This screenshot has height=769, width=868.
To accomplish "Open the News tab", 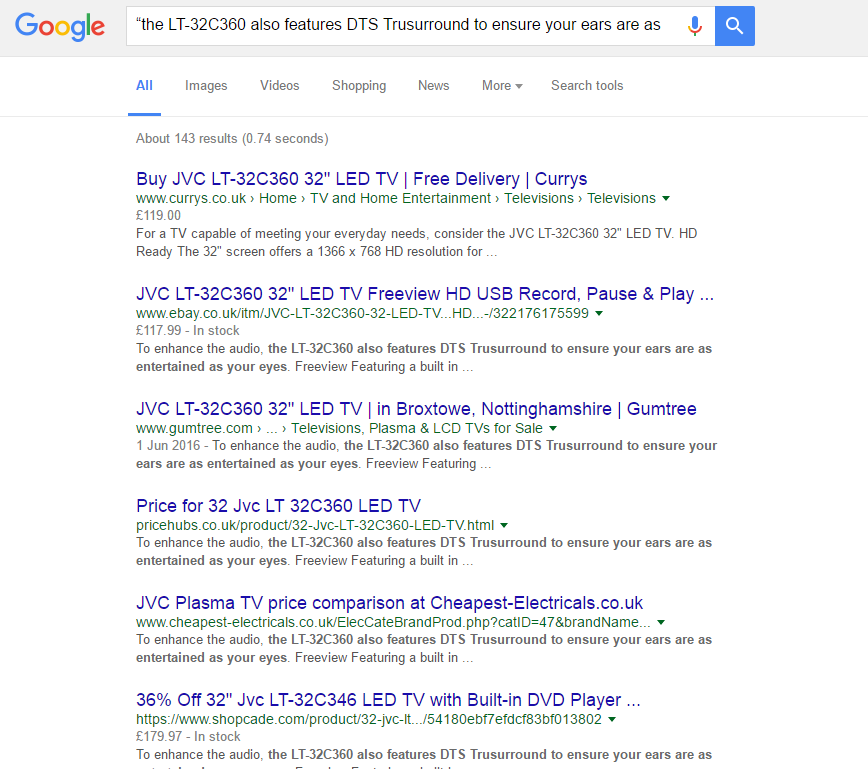I will 433,86.
